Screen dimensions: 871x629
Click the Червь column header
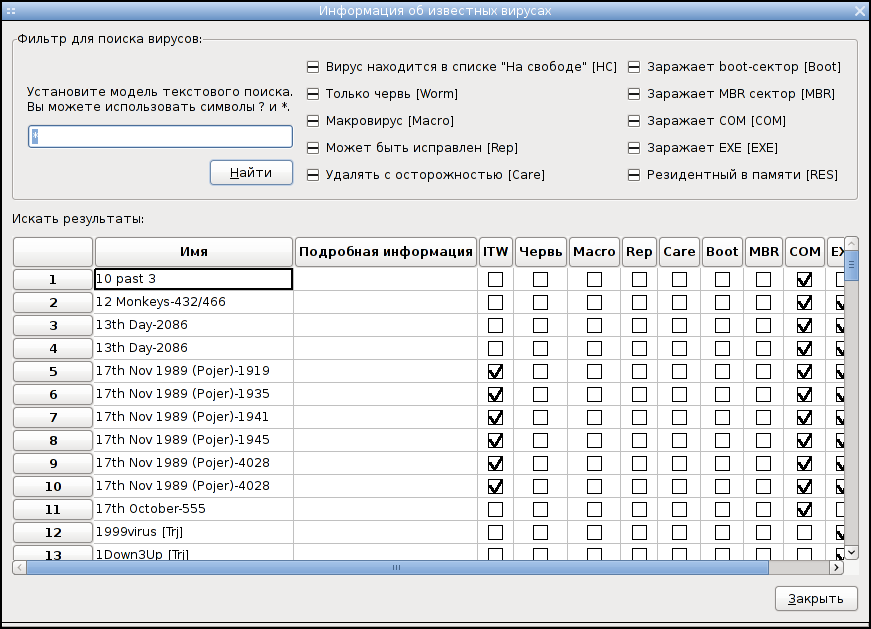(x=540, y=252)
